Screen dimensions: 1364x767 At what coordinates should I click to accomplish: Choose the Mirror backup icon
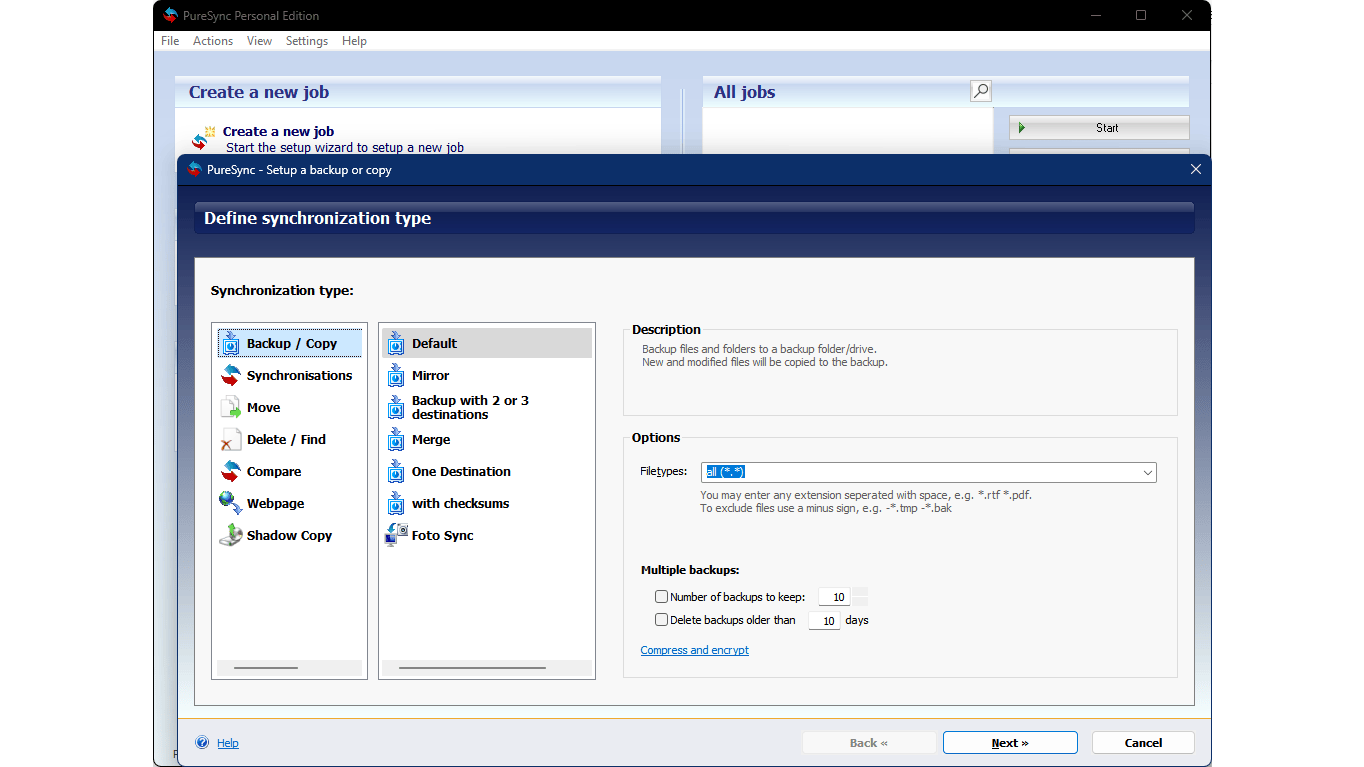pos(396,375)
